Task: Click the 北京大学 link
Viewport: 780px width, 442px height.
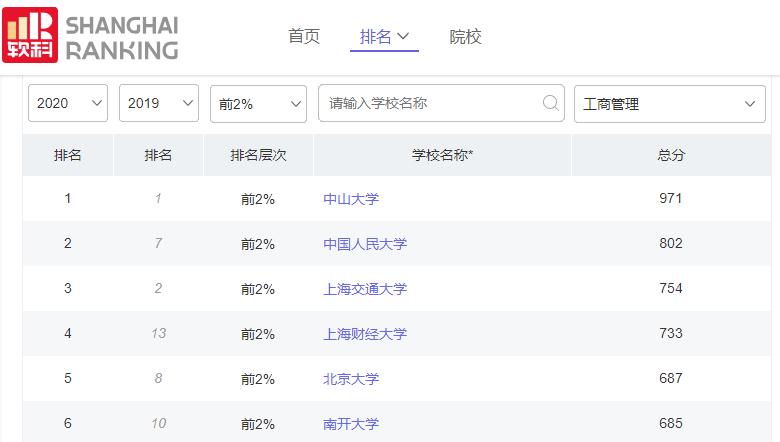Action: click(351, 379)
